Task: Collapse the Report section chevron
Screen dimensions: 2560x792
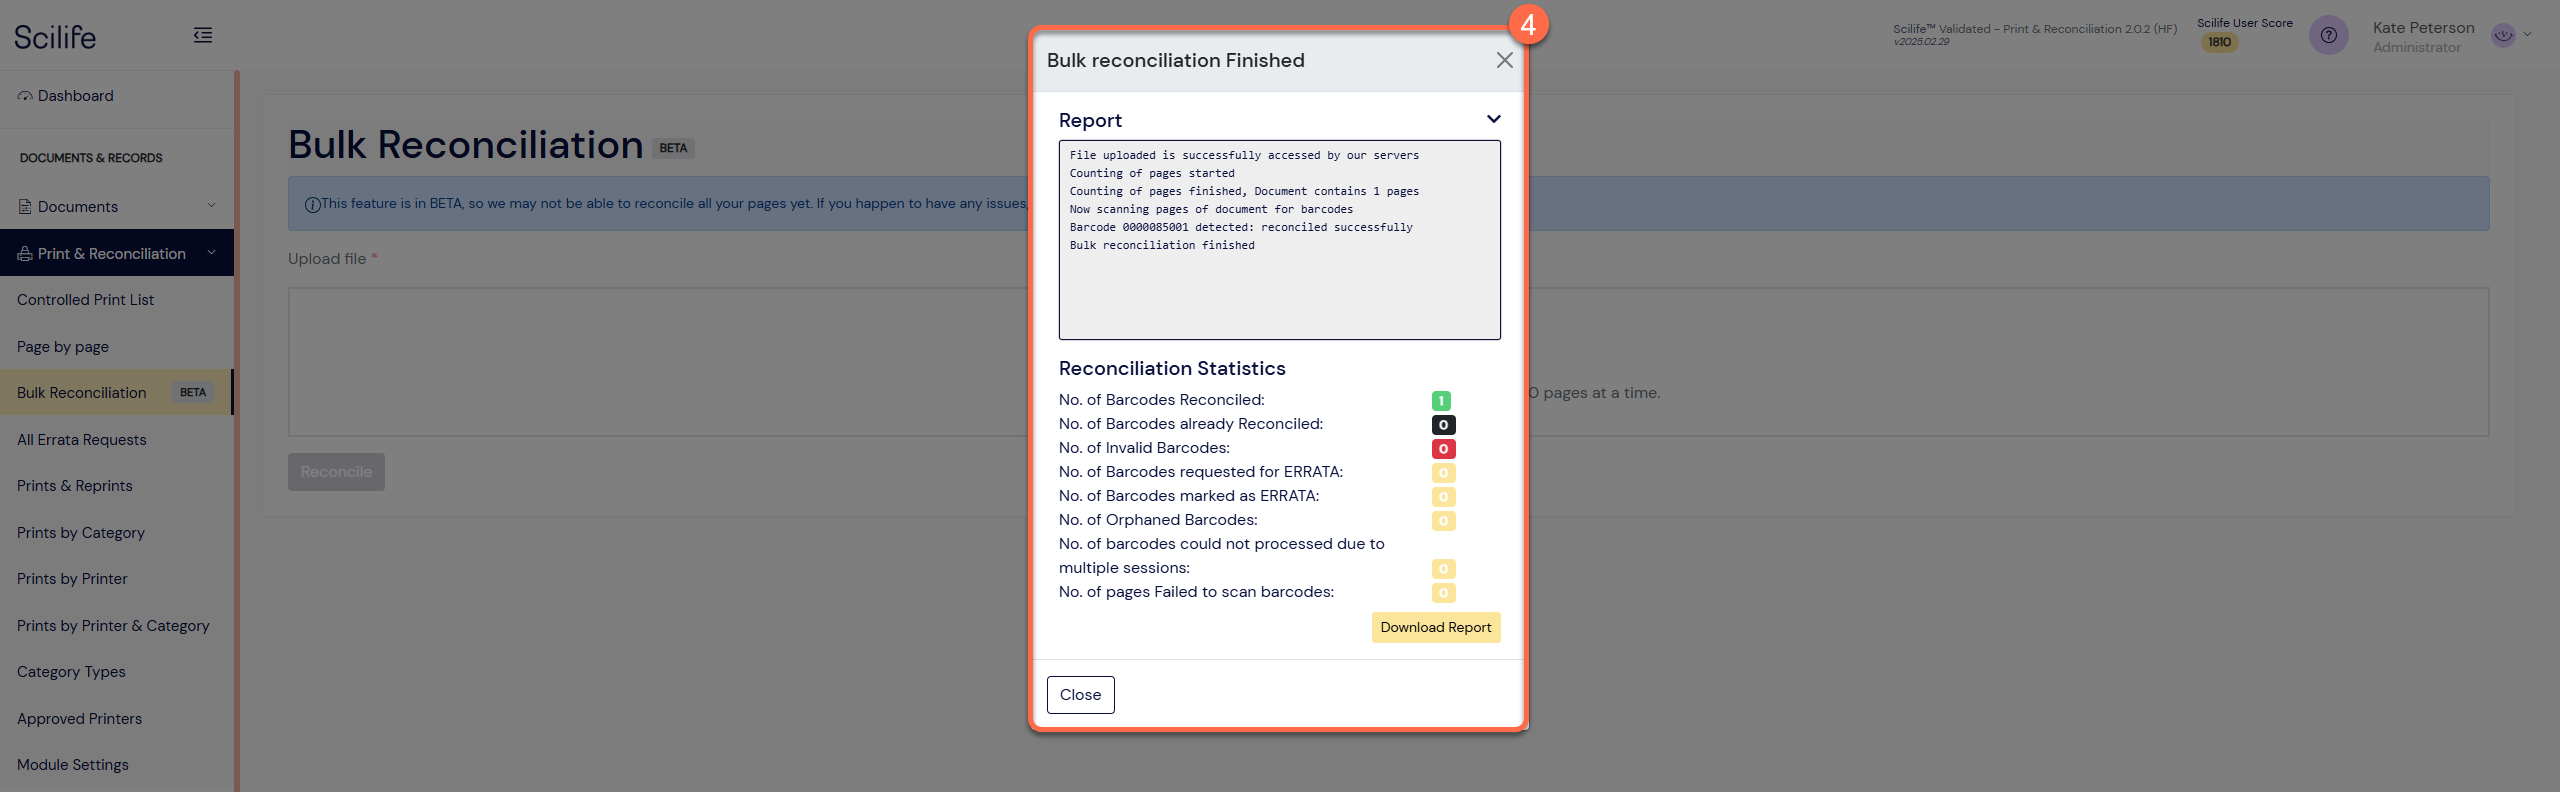Action: click(x=1493, y=119)
